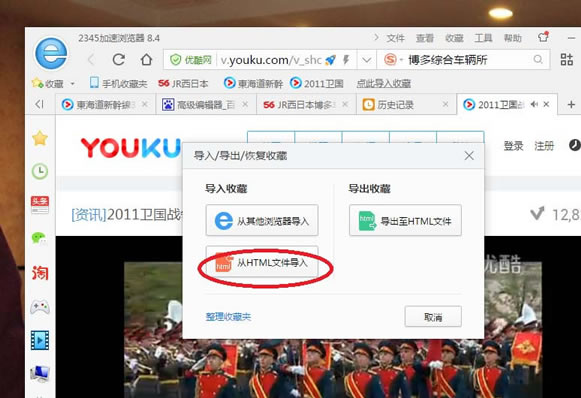Open the Taobao sidebar icon
This screenshot has width=581, height=398.
tap(40, 273)
